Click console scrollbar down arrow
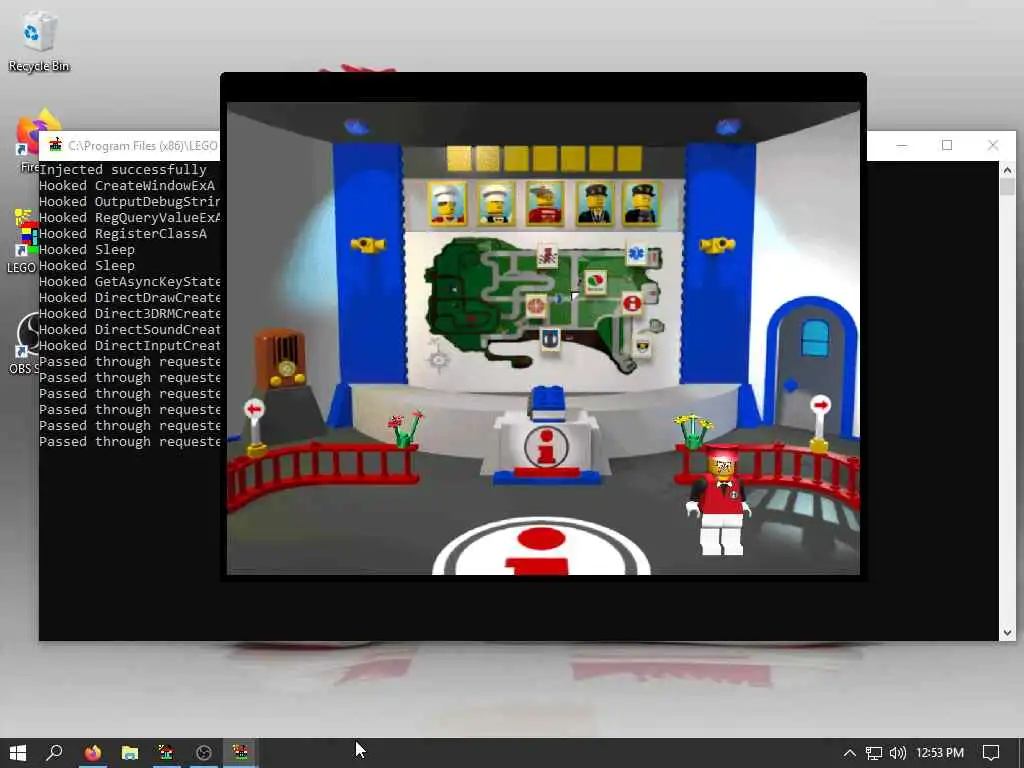This screenshot has height=768, width=1024. click(1007, 632)
